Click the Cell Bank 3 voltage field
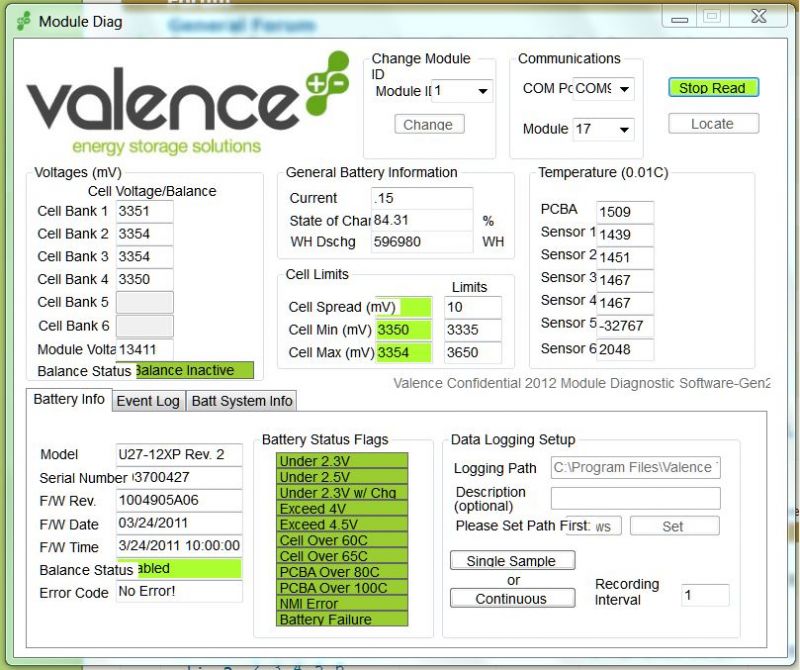Screen dimensions: 800x670 144,257
